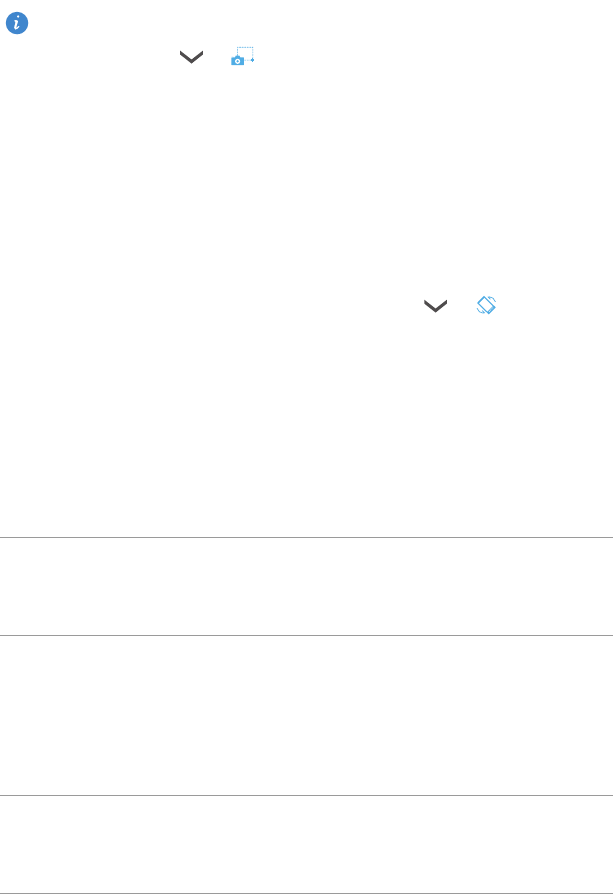Toggle the auto-rotate screen icon
This screenshot has height=894, width=613.
pyautogui.click(x=487, y=306)
